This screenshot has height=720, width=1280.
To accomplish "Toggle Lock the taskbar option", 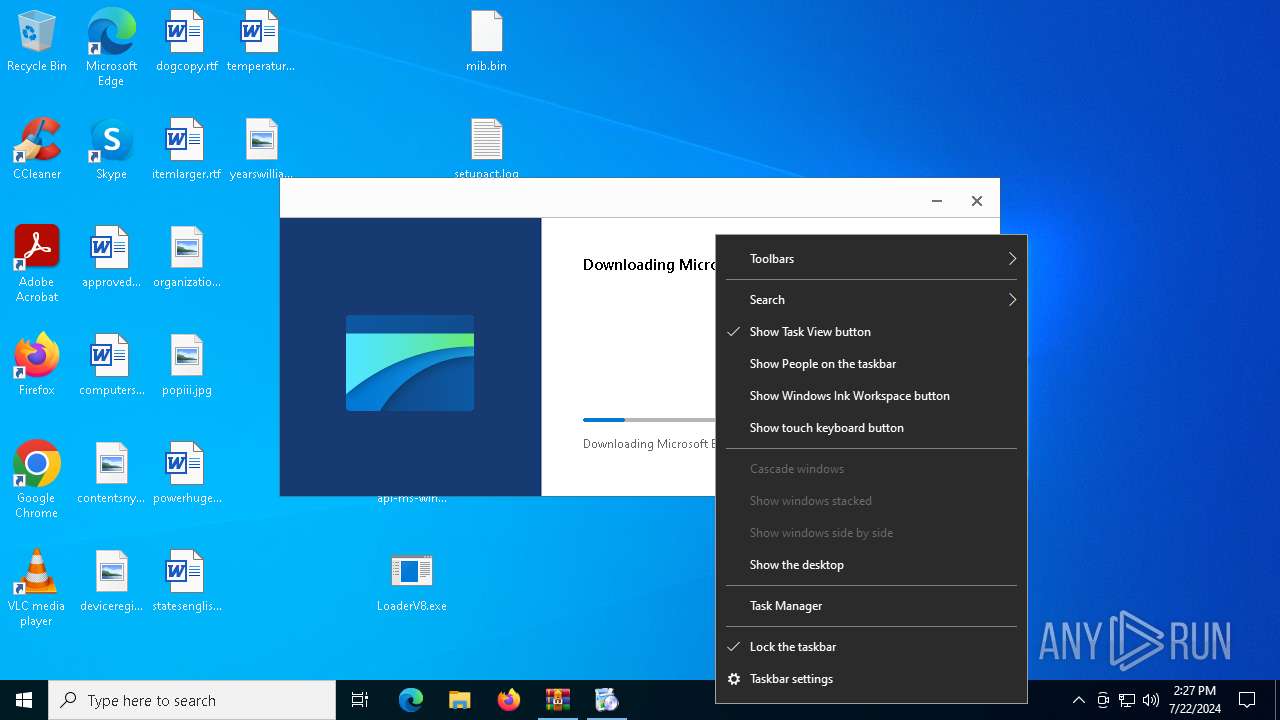I will (871, 647).
